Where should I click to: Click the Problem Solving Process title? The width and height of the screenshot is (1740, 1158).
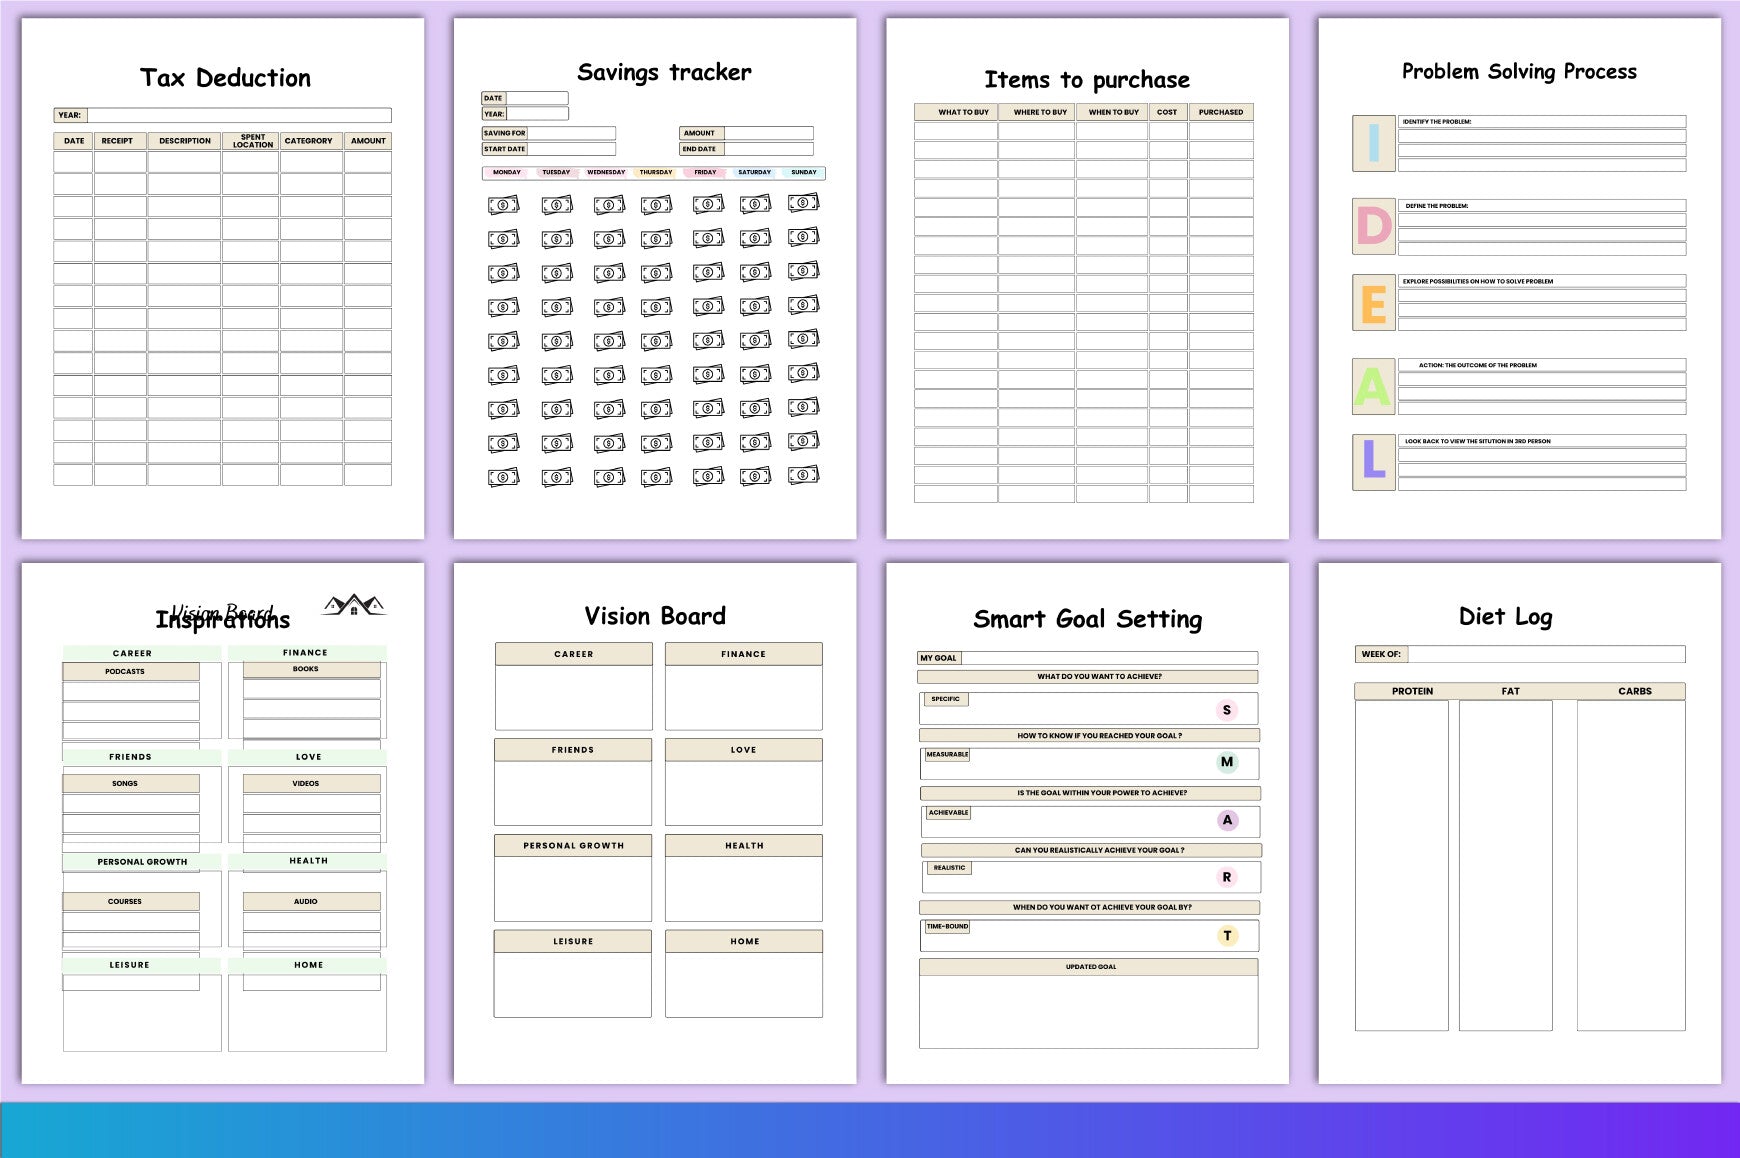[1519, 71]
